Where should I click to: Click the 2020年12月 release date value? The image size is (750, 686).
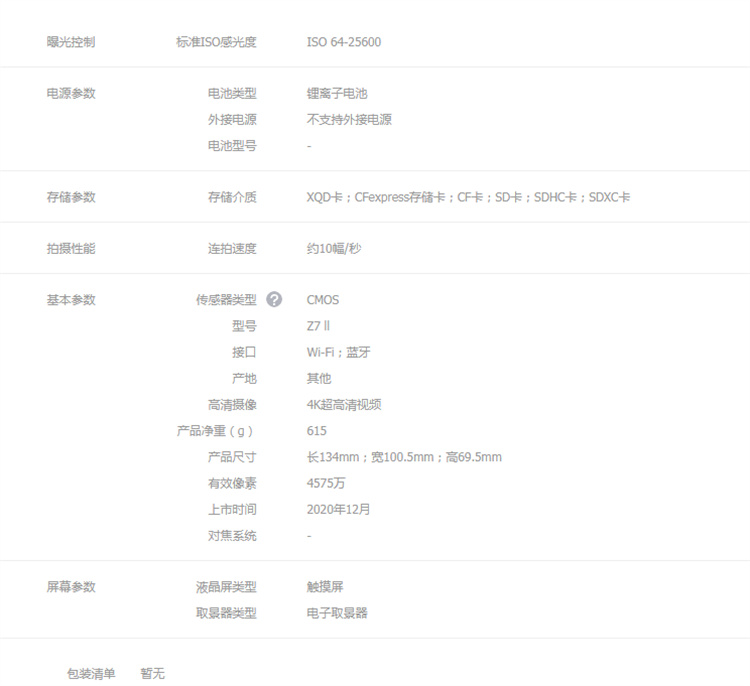click(338, 509)
